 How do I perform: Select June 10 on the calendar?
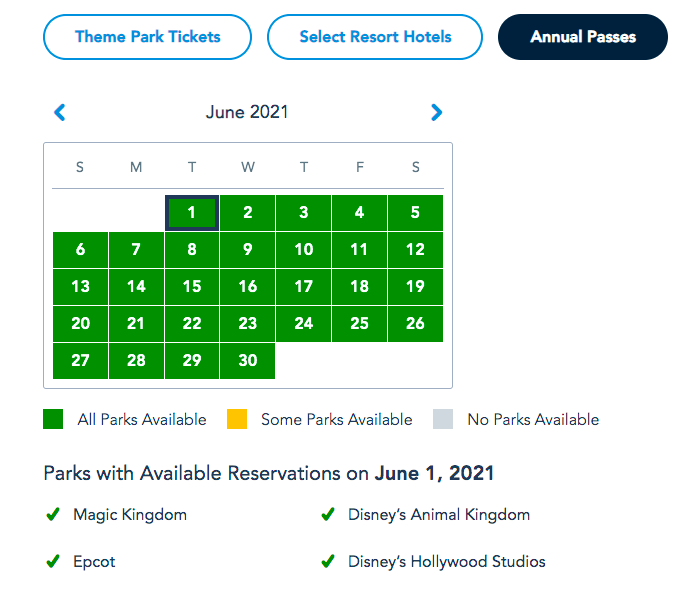[304, 250]
